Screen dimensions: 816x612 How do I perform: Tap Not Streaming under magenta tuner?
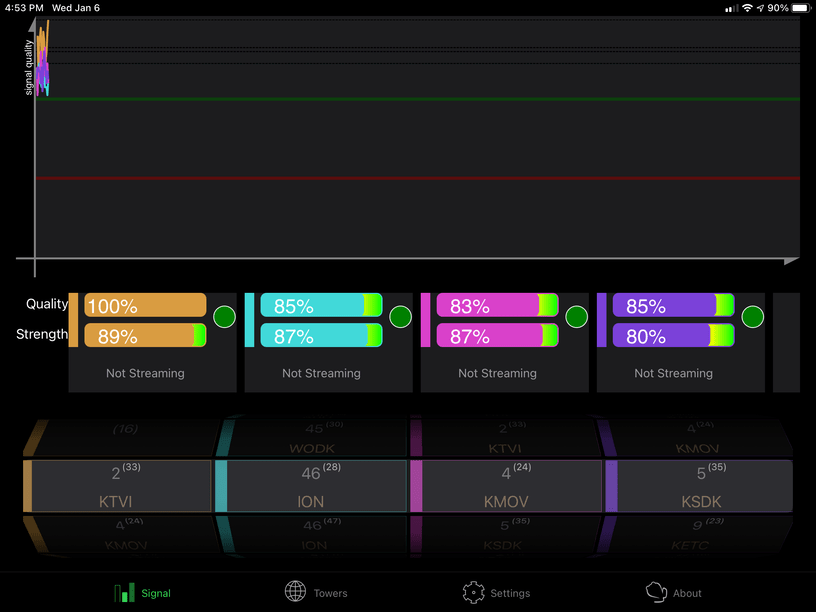[497, 373]
